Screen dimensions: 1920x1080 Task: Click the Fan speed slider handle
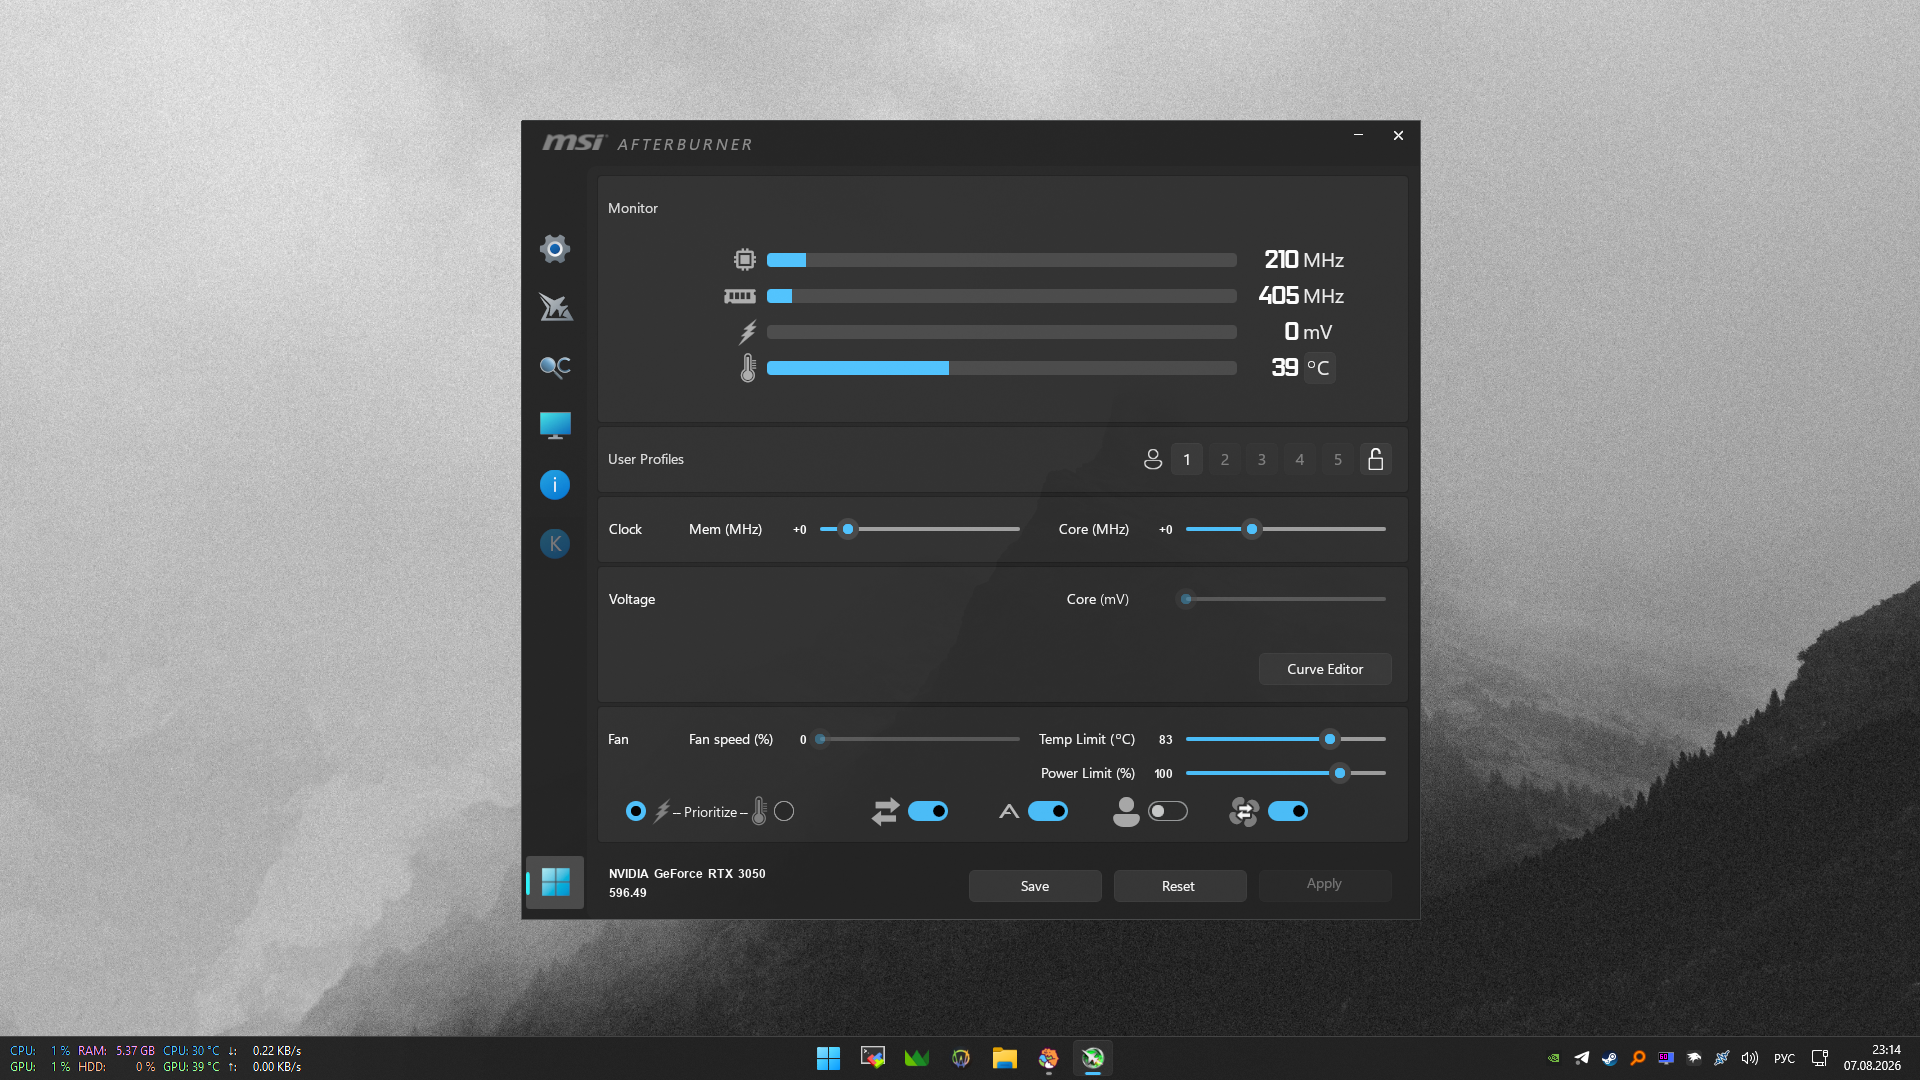[821, 739]
